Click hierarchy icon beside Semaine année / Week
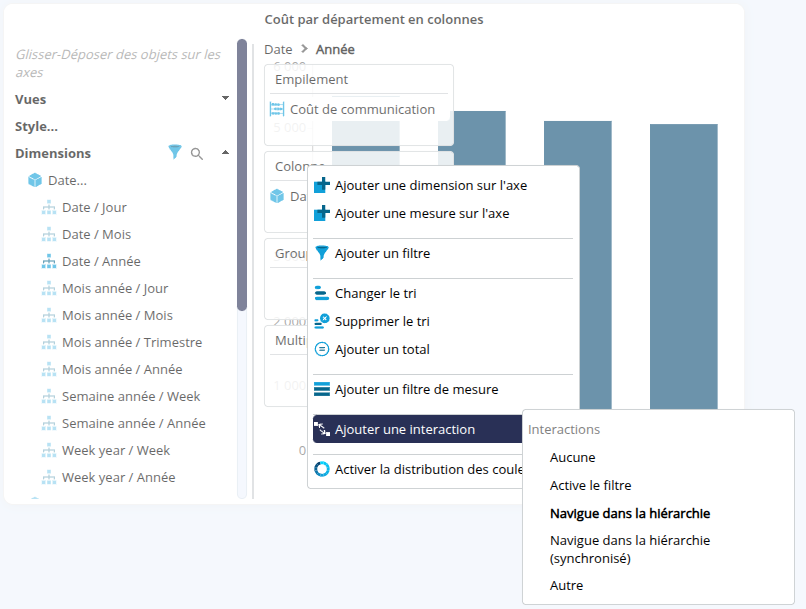 (49, 397)
